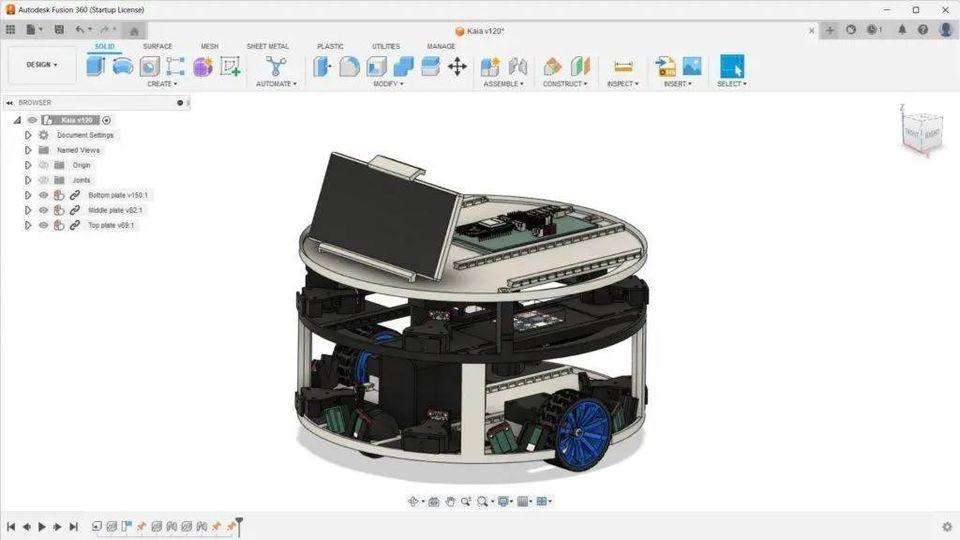Select the Middle plate v82:1 tree item
Screen dimensions: 960x540
[x=115, y=210]
